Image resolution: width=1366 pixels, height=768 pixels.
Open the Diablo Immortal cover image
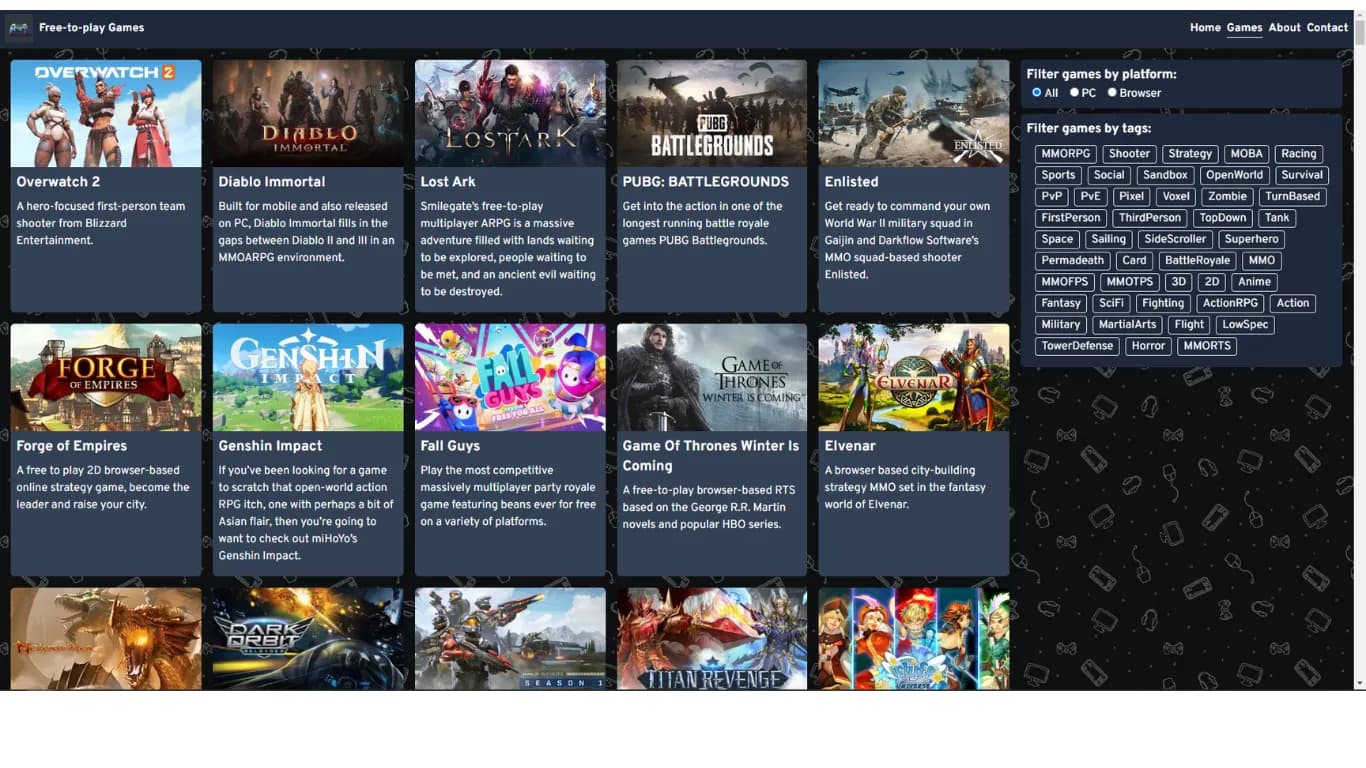[x=308, y=113]
